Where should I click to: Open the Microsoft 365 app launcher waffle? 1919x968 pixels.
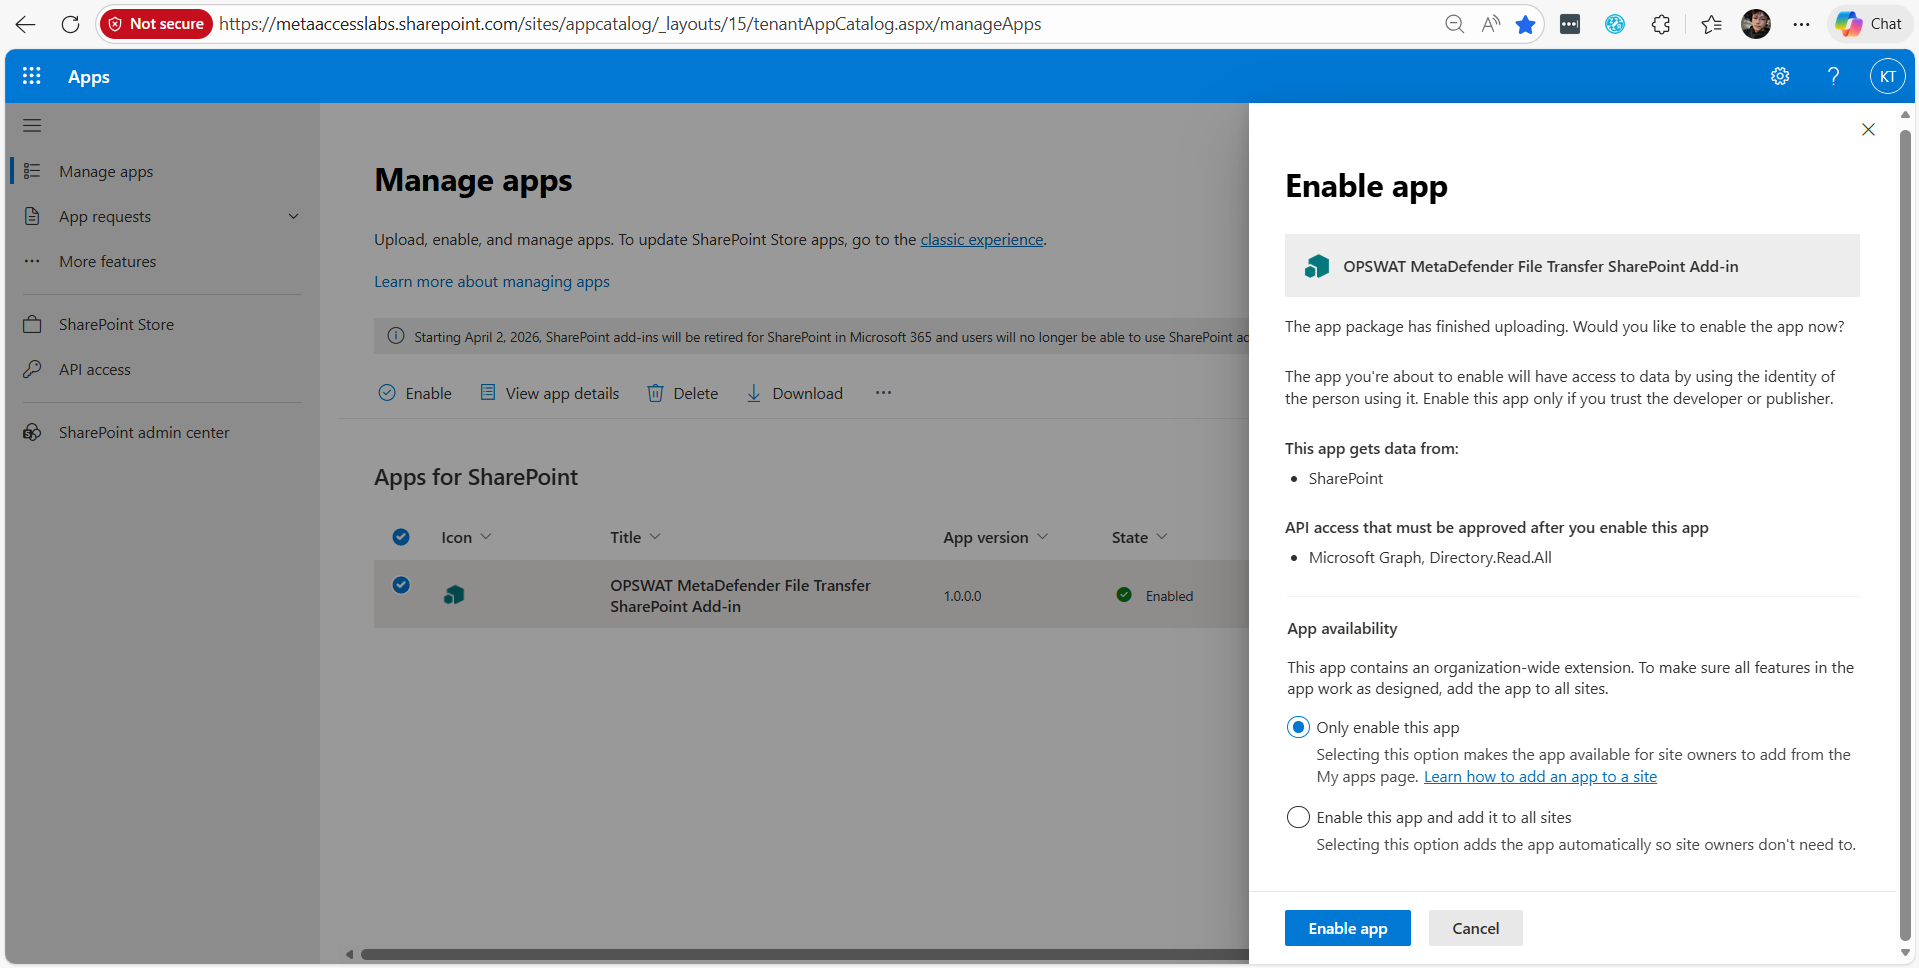point(31,76)
